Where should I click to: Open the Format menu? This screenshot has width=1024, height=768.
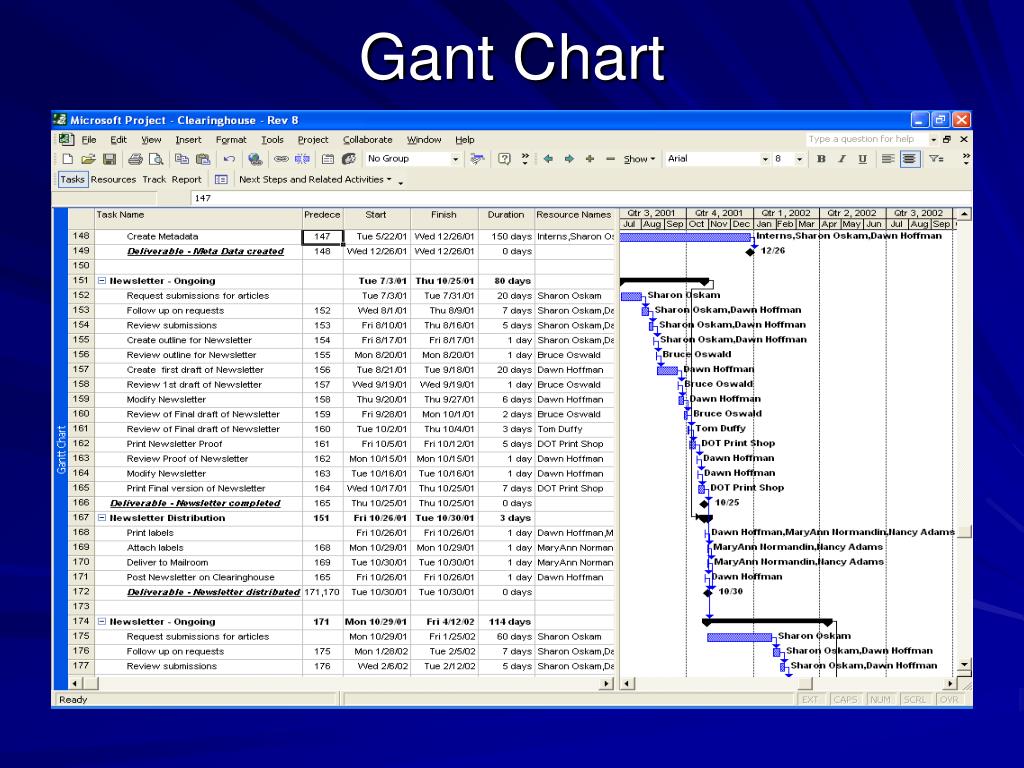(231, 140)
